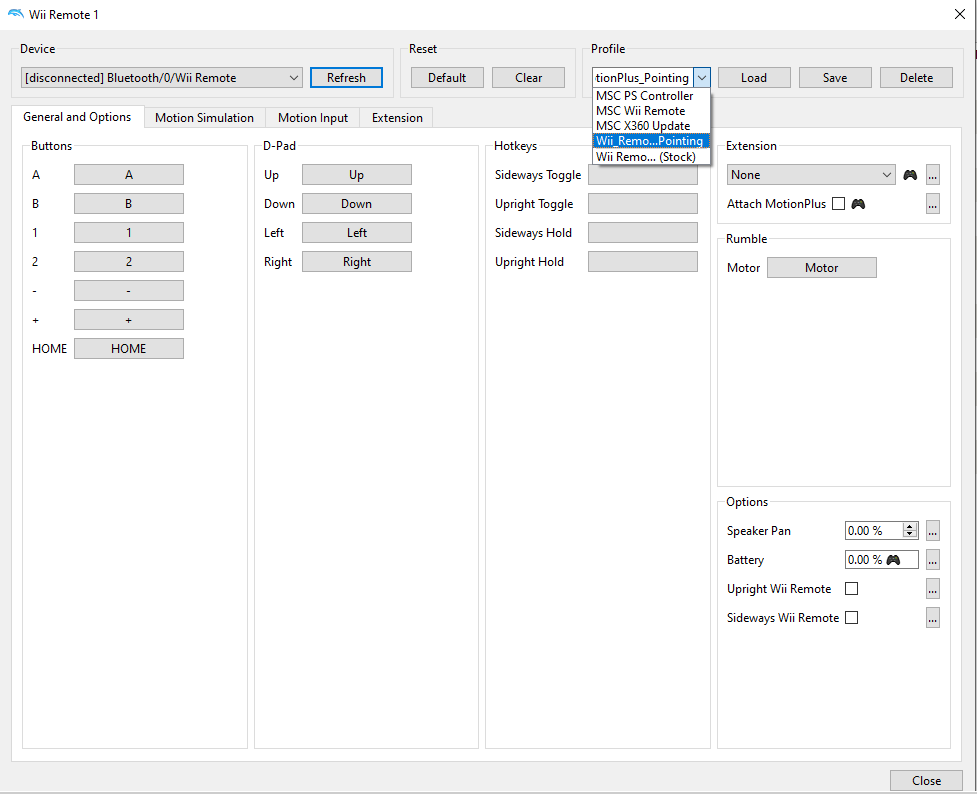The width and height of the screenshot is (977, 794).
Task: Click the Upright Toggle hotkey field
Action: pos(643,204)
